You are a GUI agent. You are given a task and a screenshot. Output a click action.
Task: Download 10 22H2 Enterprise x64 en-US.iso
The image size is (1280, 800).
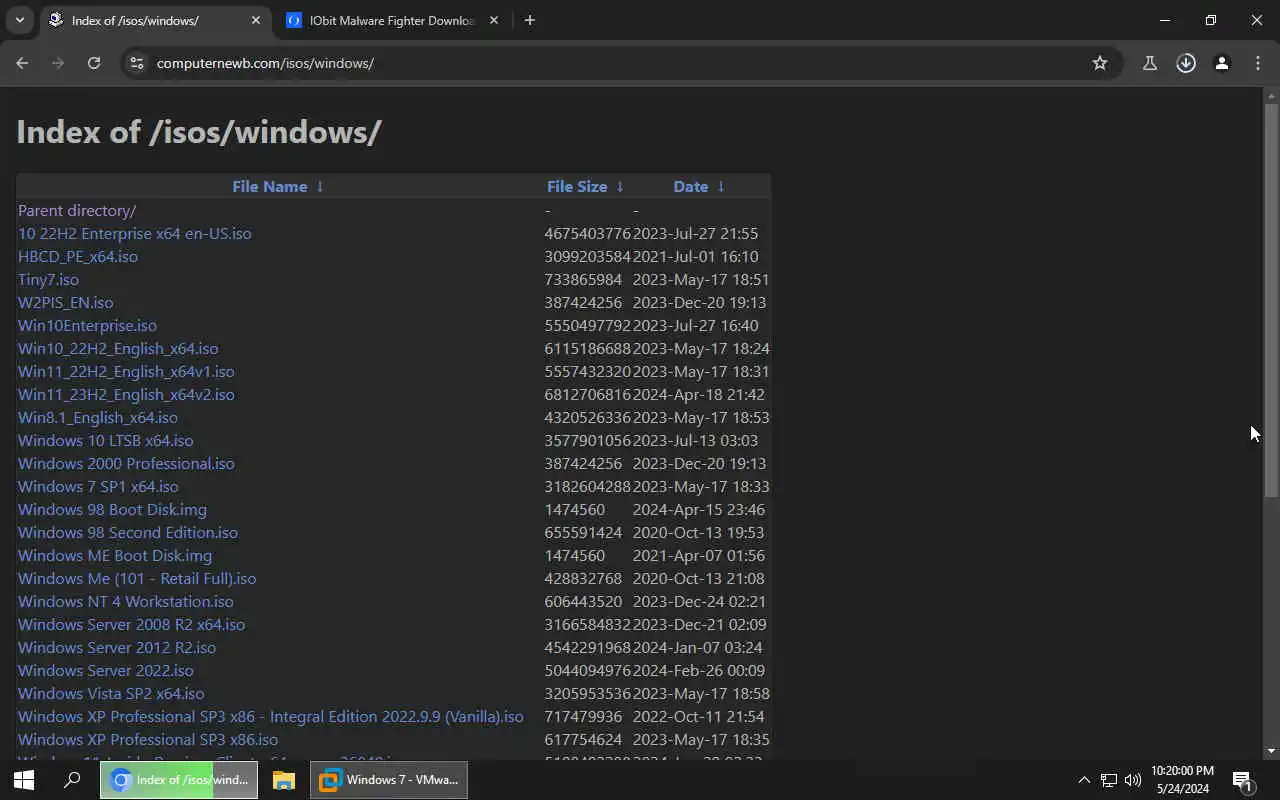click(135, 233)
